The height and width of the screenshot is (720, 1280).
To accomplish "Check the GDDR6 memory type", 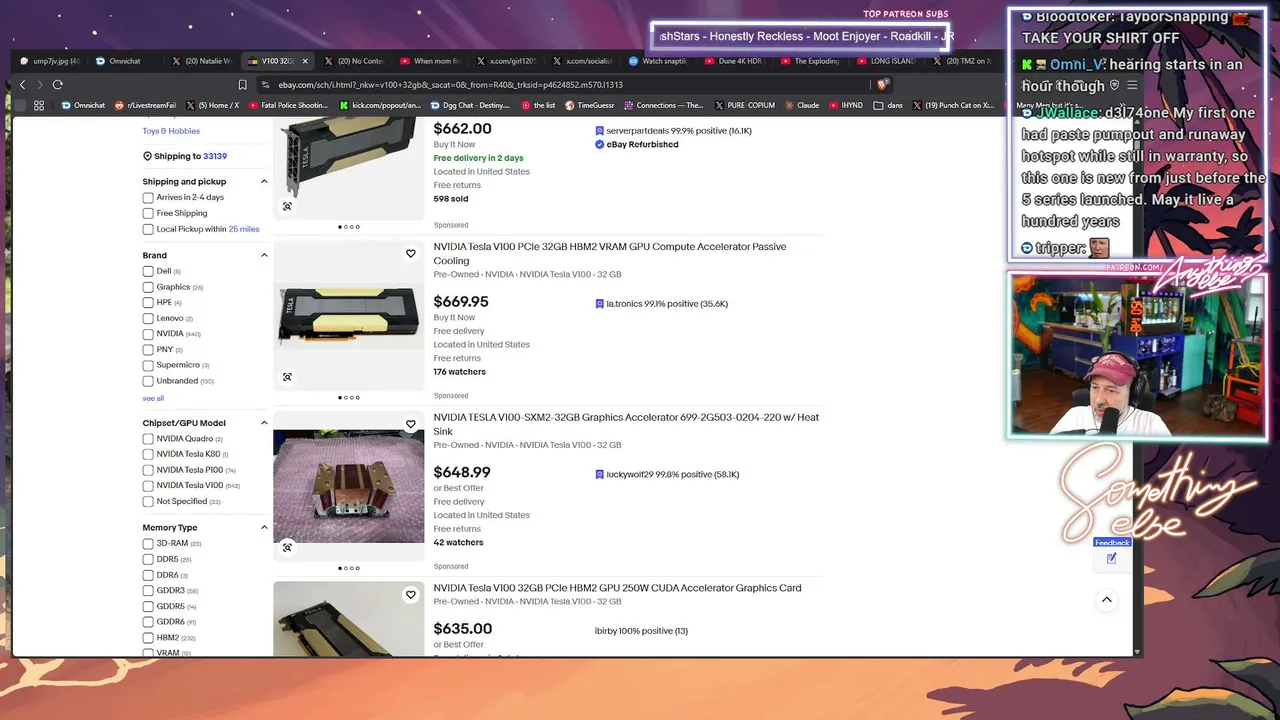I will pos(148,622).
